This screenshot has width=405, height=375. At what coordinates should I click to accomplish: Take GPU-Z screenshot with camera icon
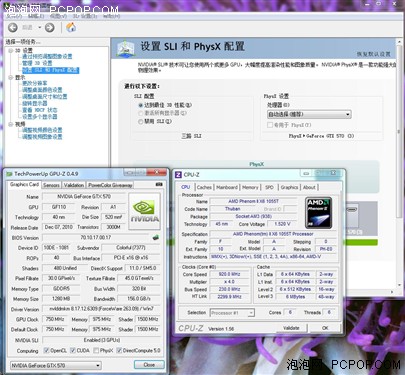click(x=159, y=184)
